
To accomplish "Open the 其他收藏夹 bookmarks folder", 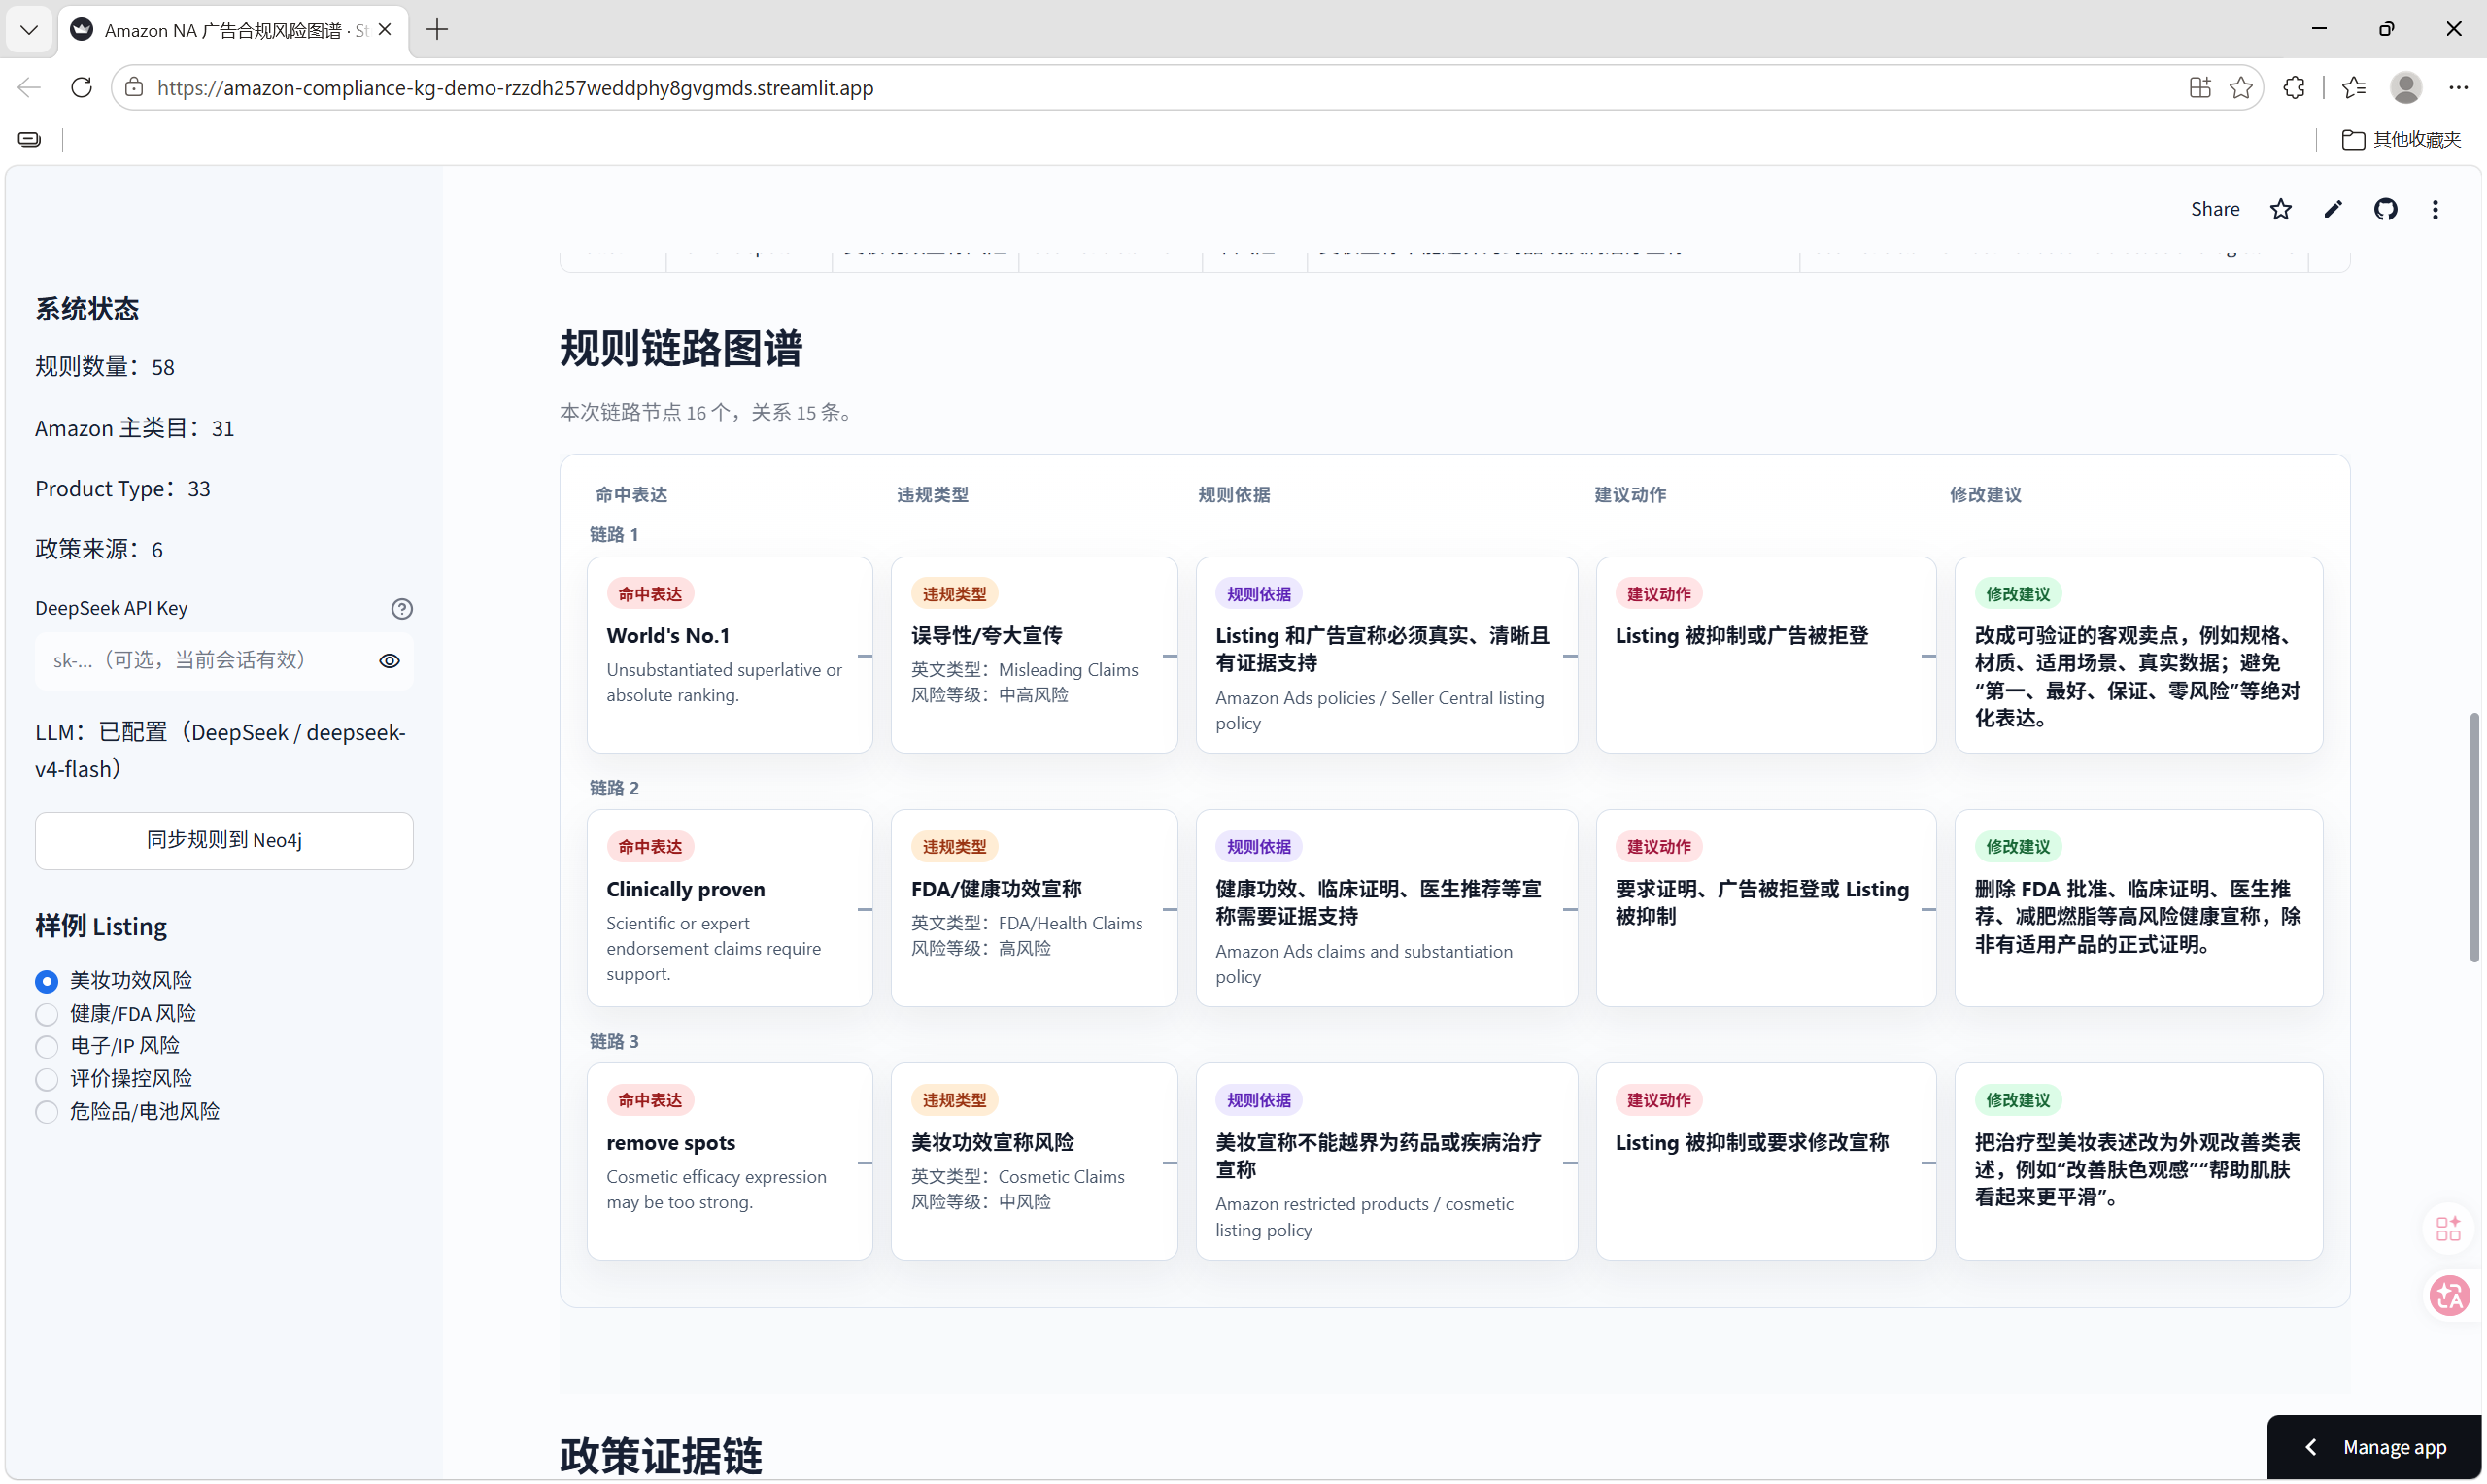I will [2401, 139].
